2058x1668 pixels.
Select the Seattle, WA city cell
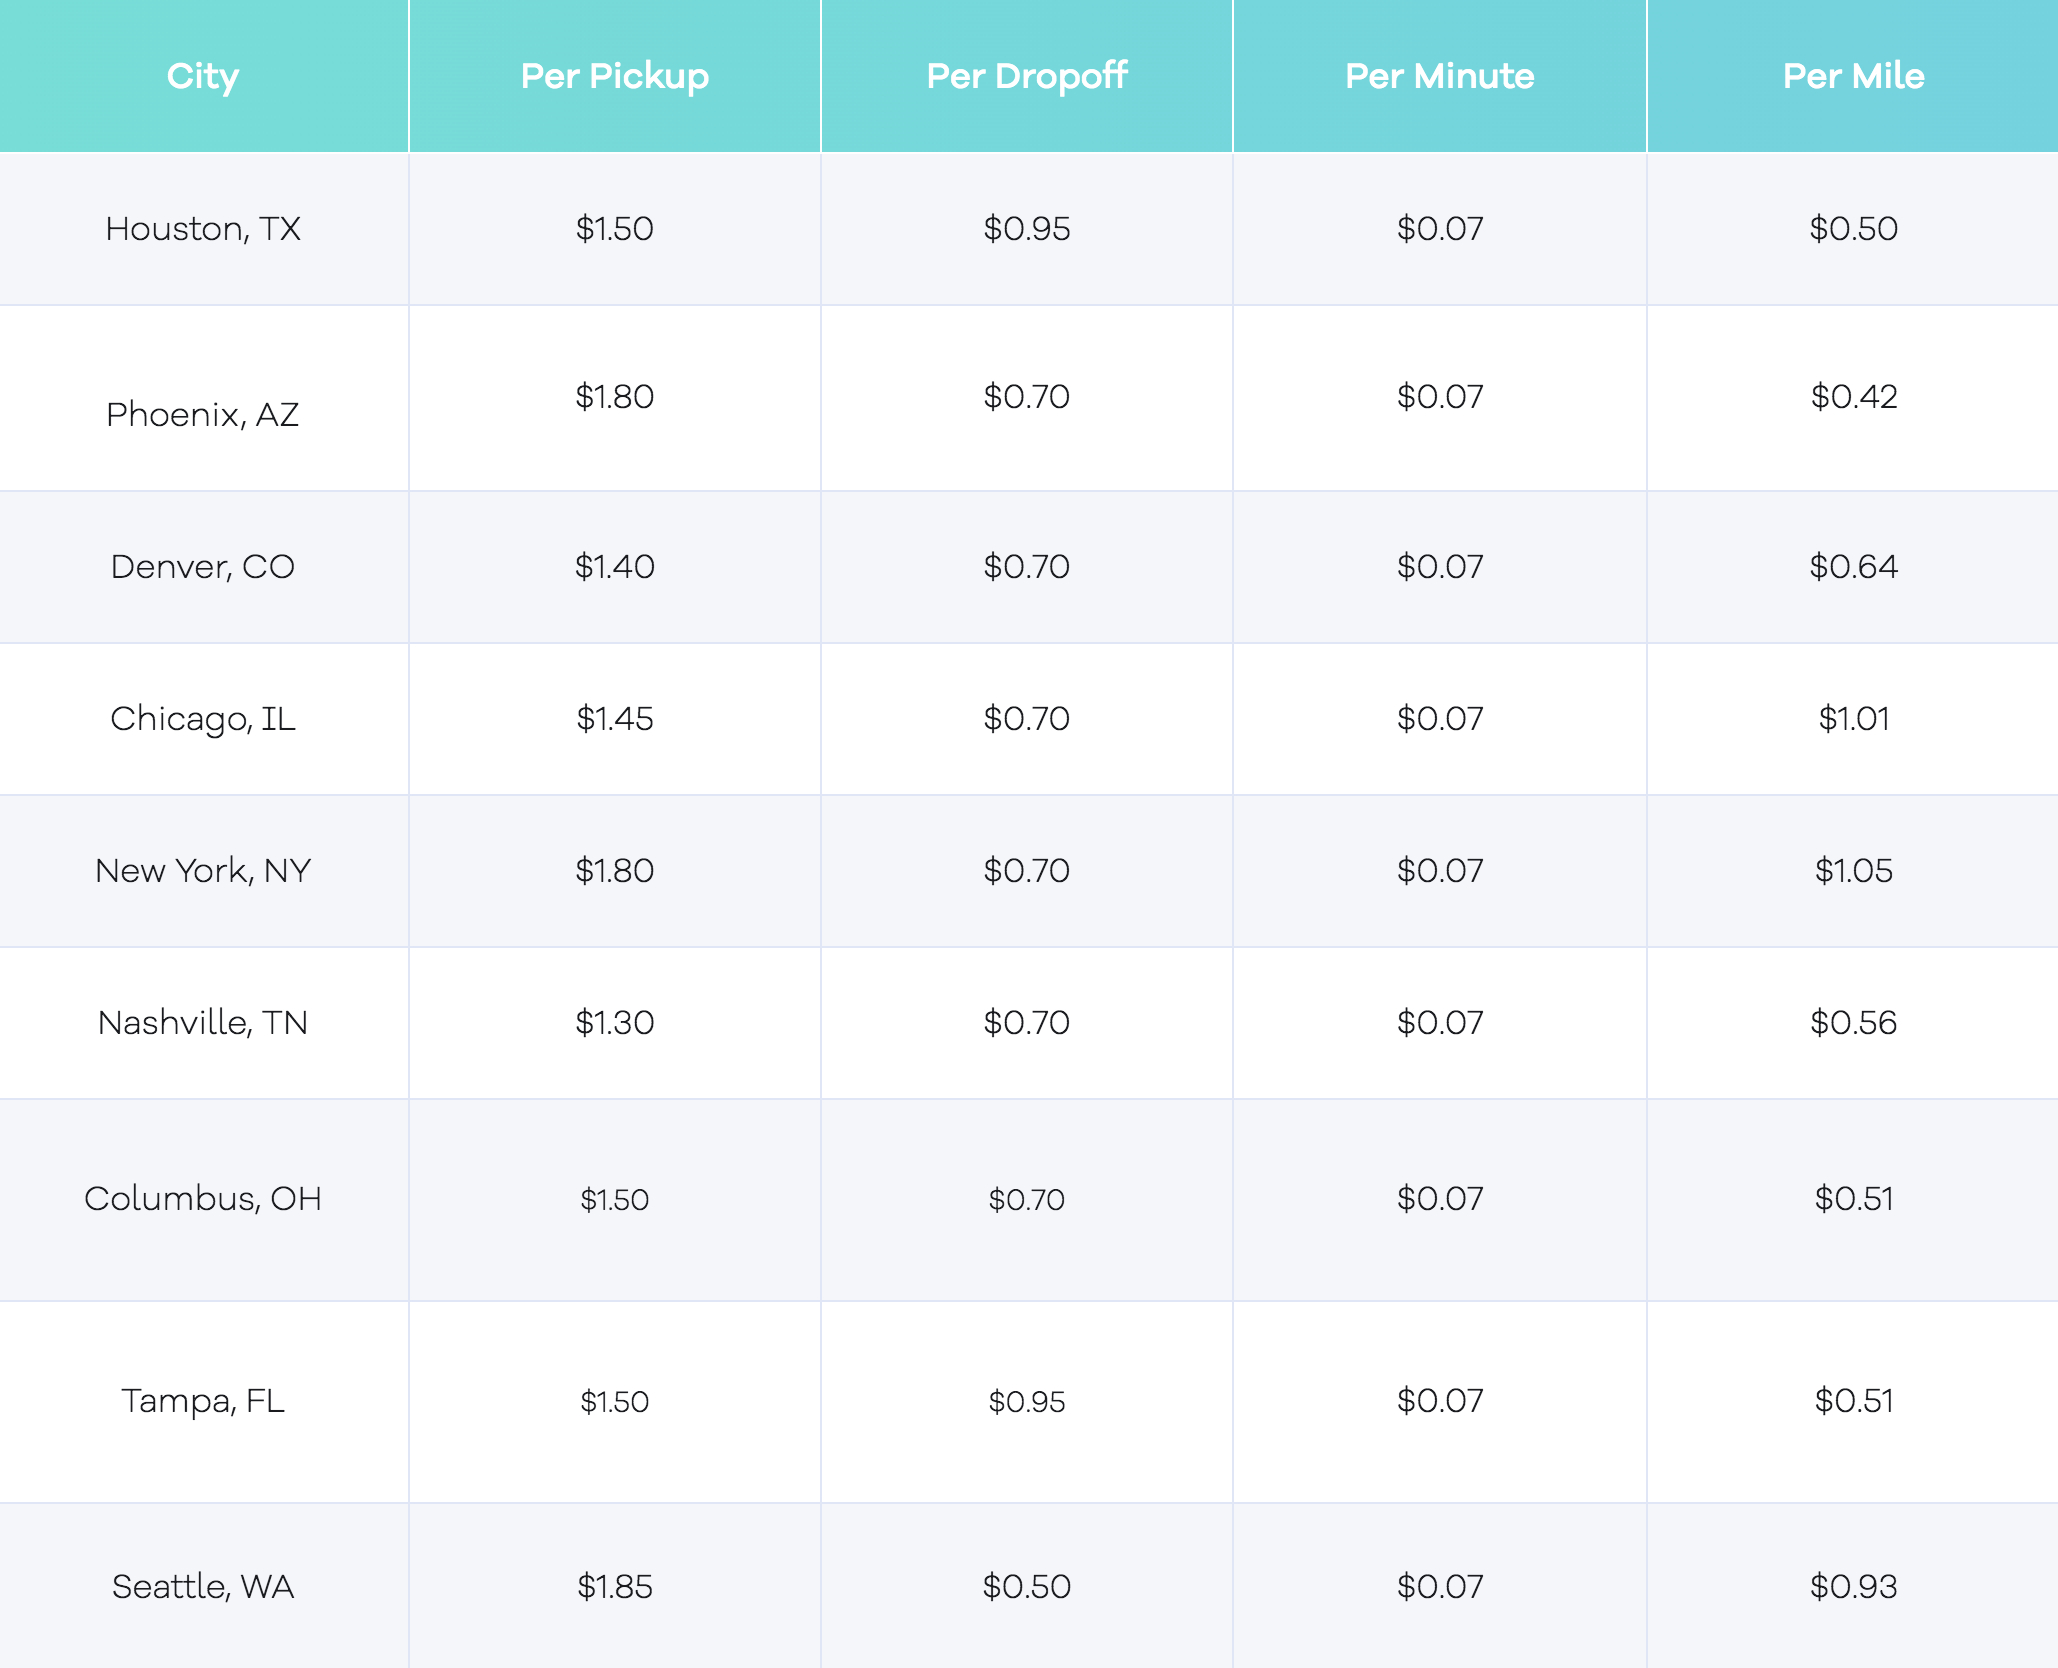pyautogui.click(x=203, y=1587)
